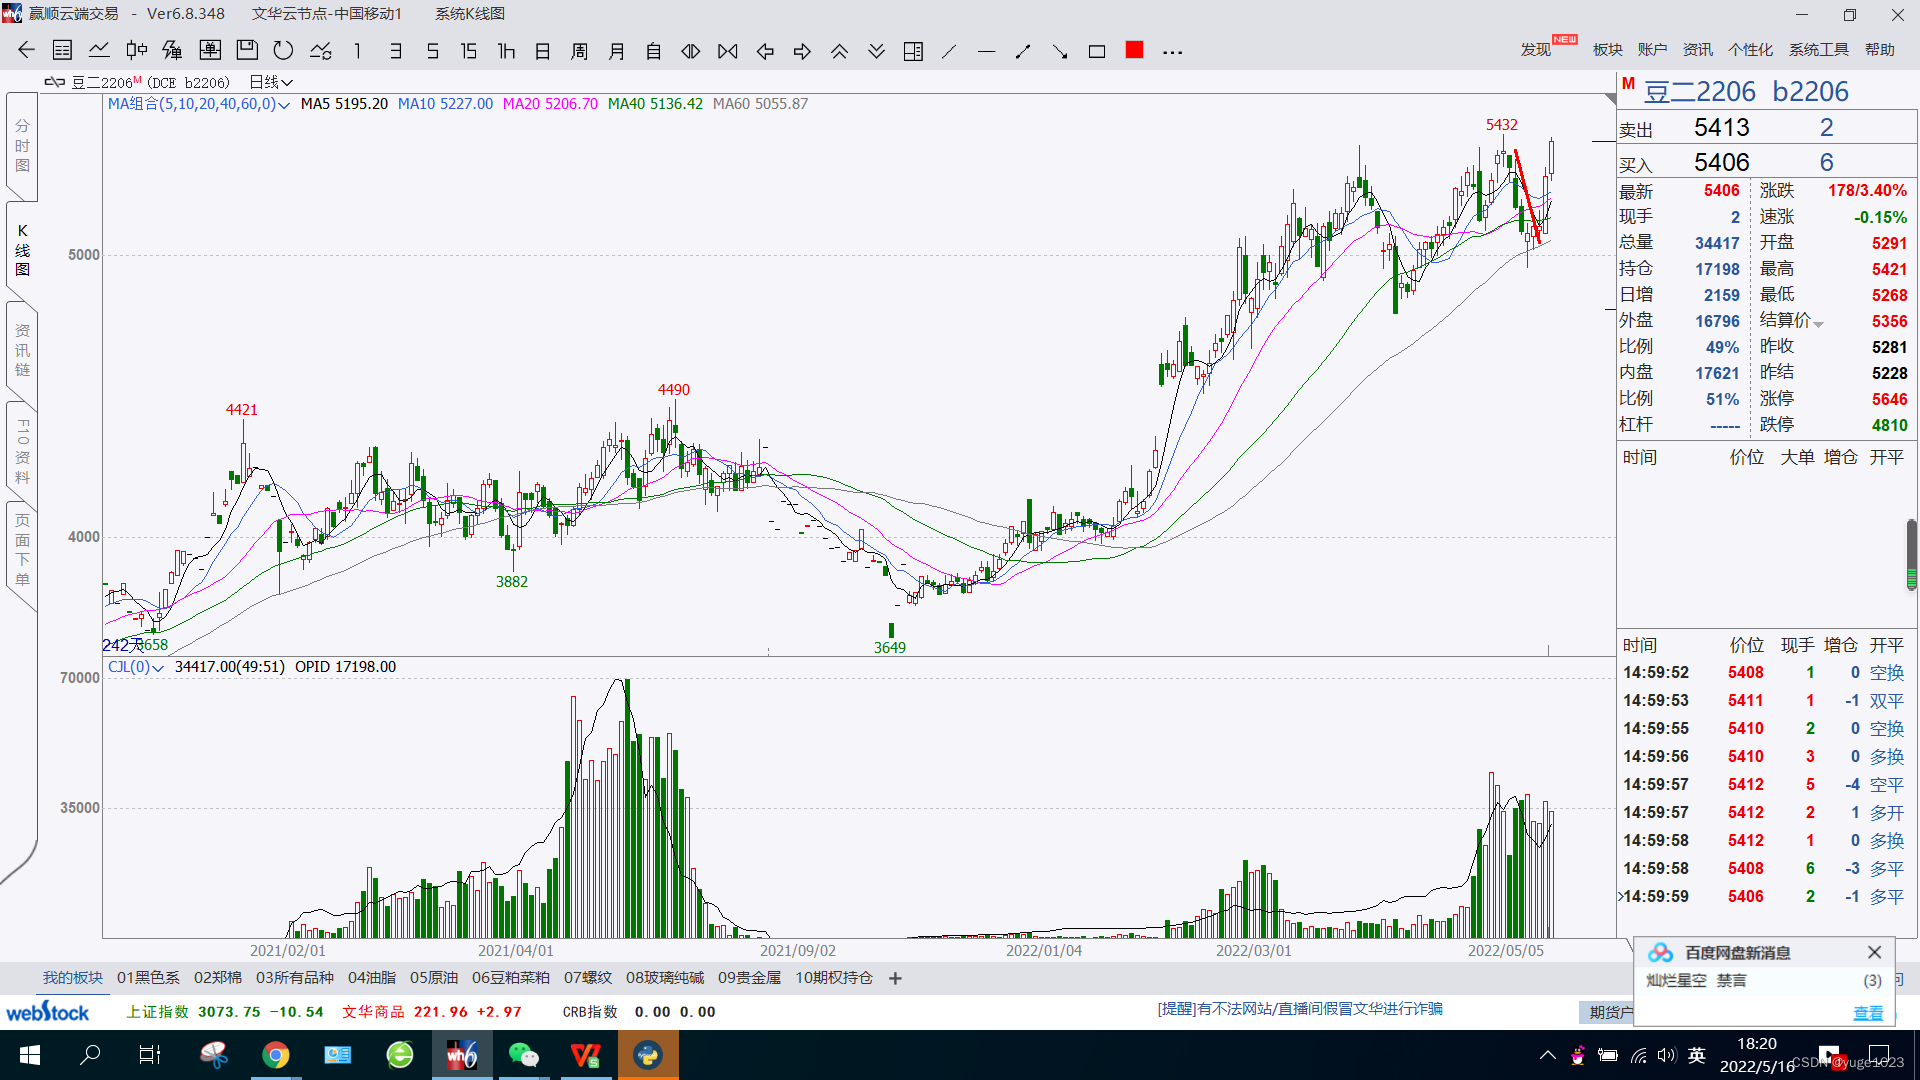Image resolution: width=1920 pixels, height=1080 pixels.
Task: Open Chrome from the Windows taskbar
Action: pos(276,1055)
